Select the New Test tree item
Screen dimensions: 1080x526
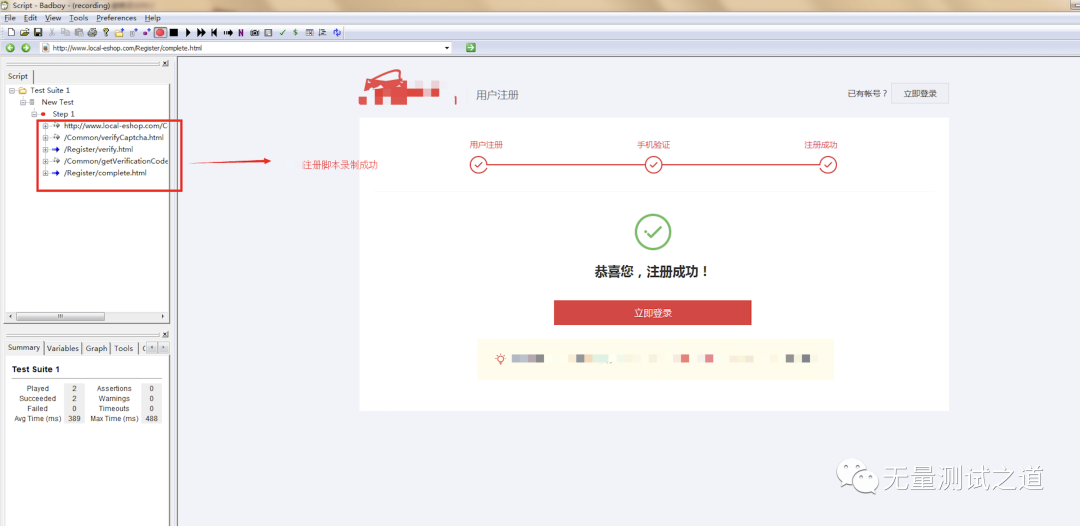(58, 102)
